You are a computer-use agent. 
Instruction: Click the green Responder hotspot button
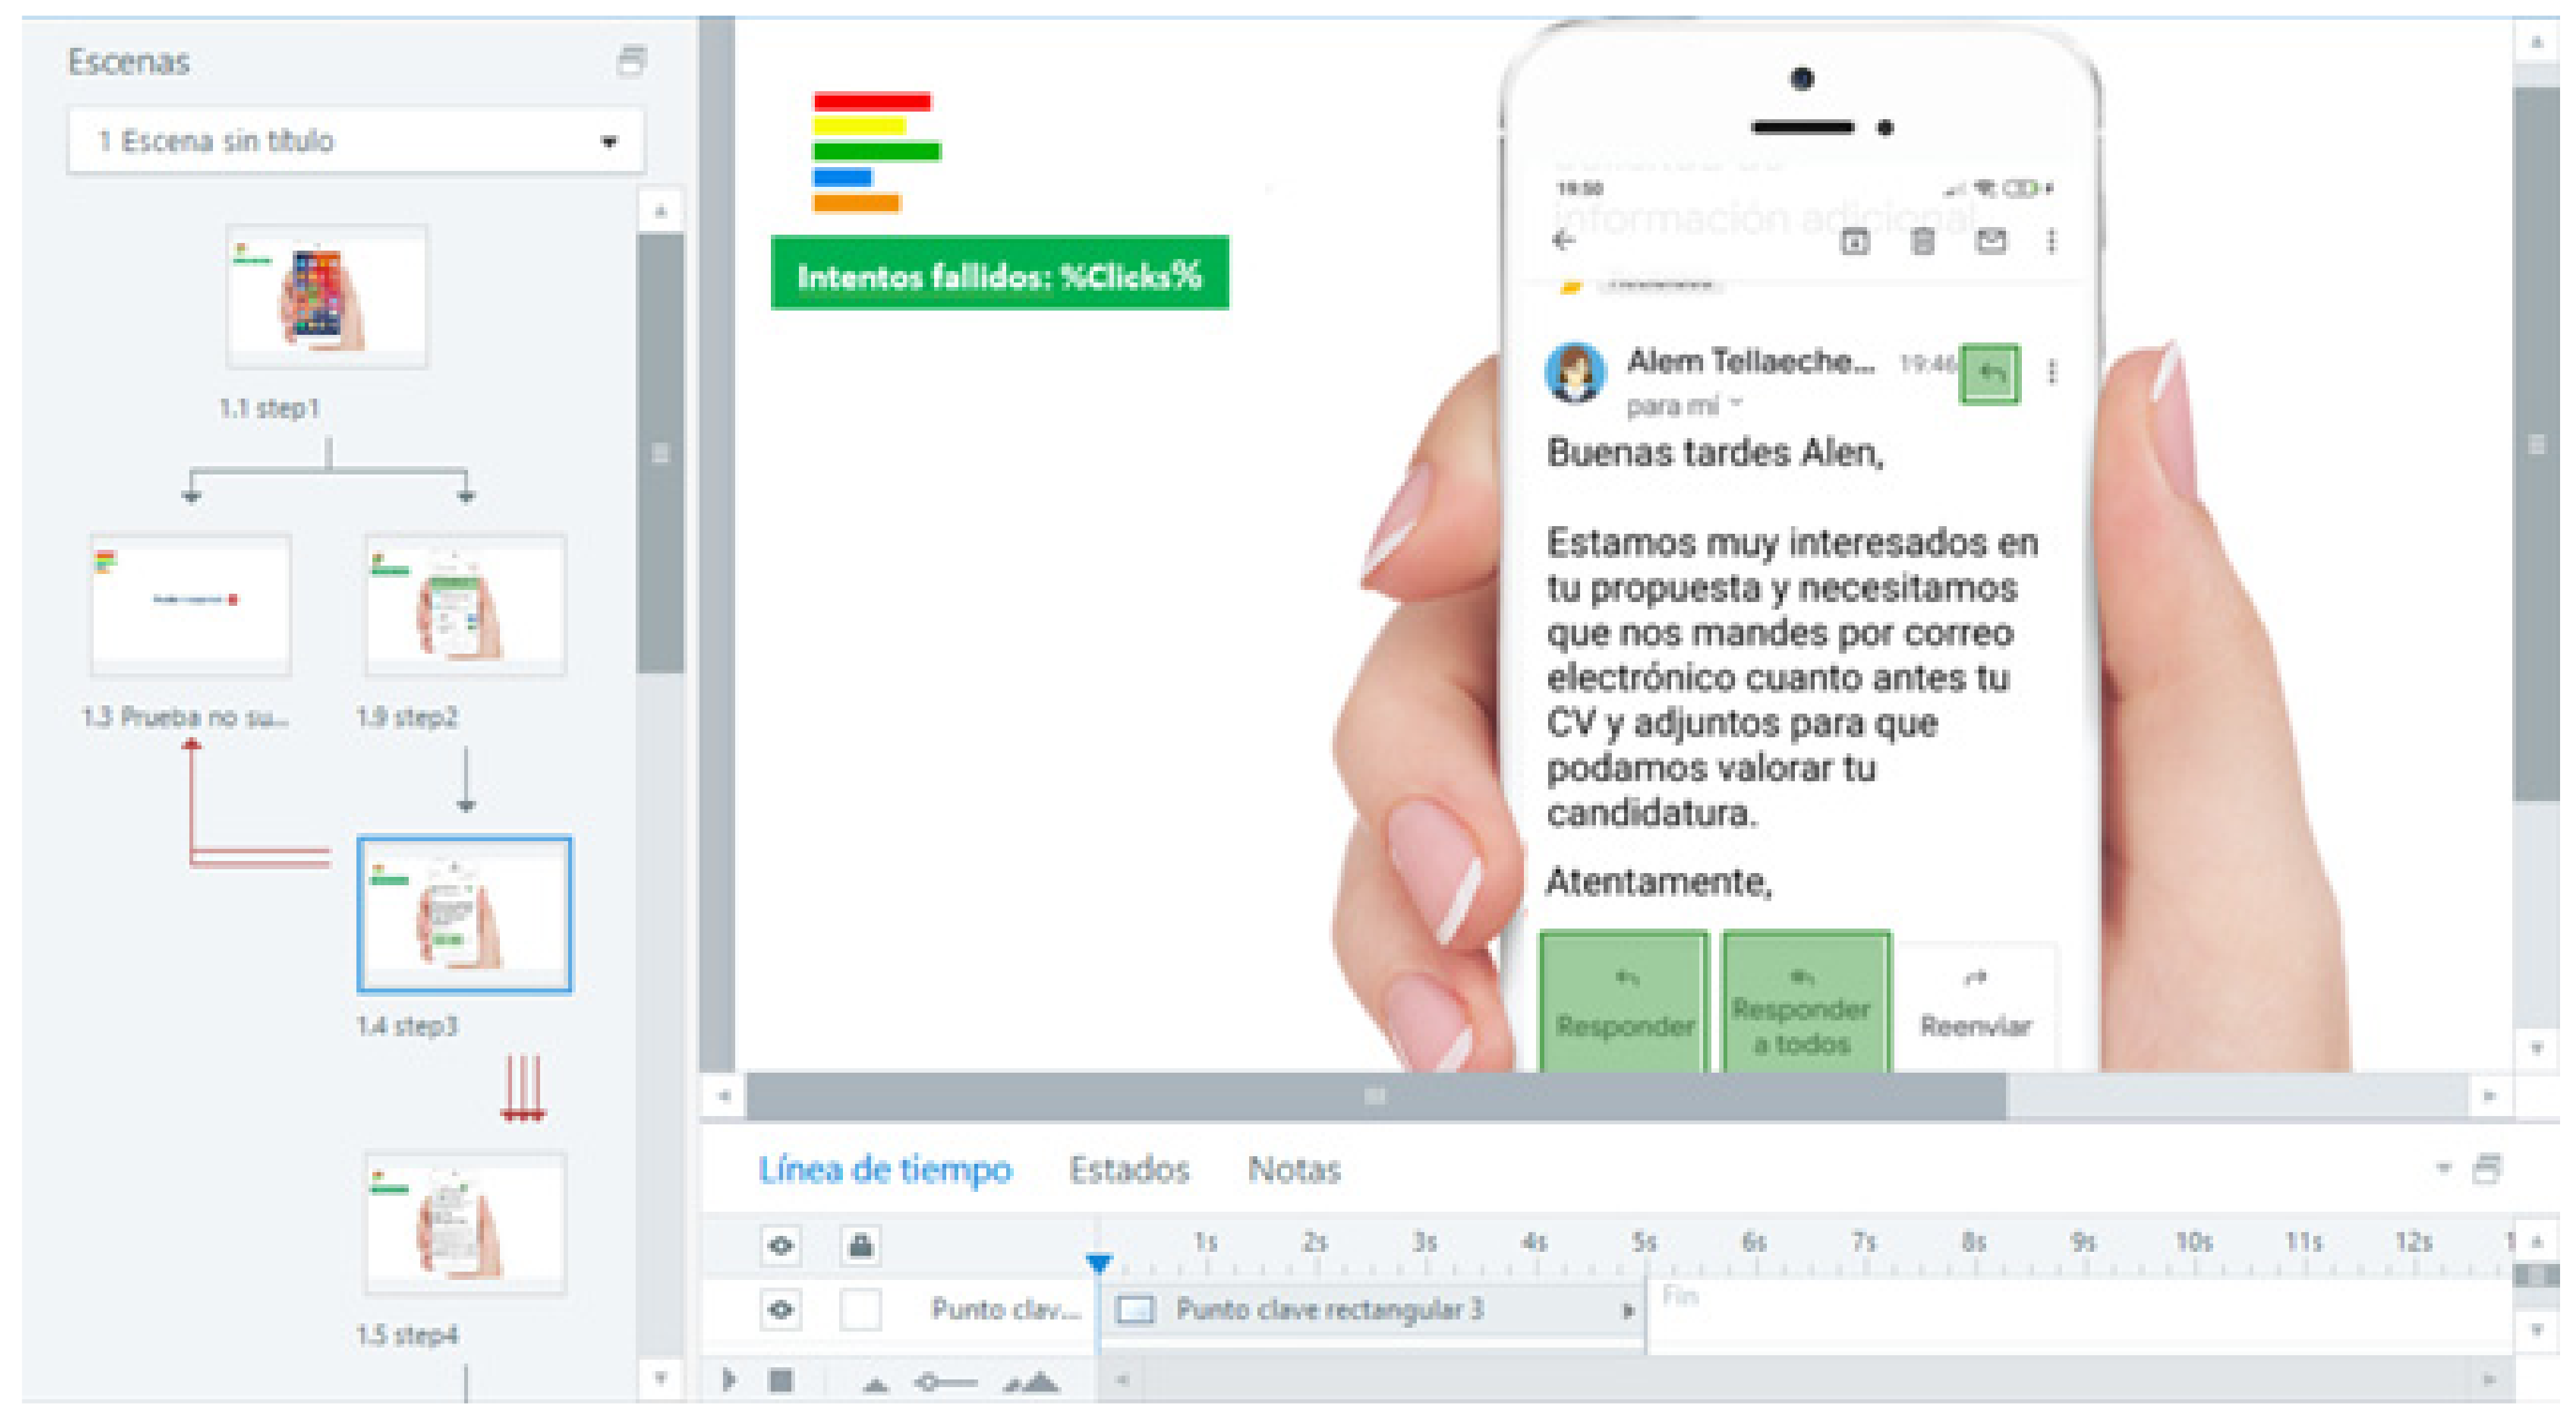(1624, 1002)
